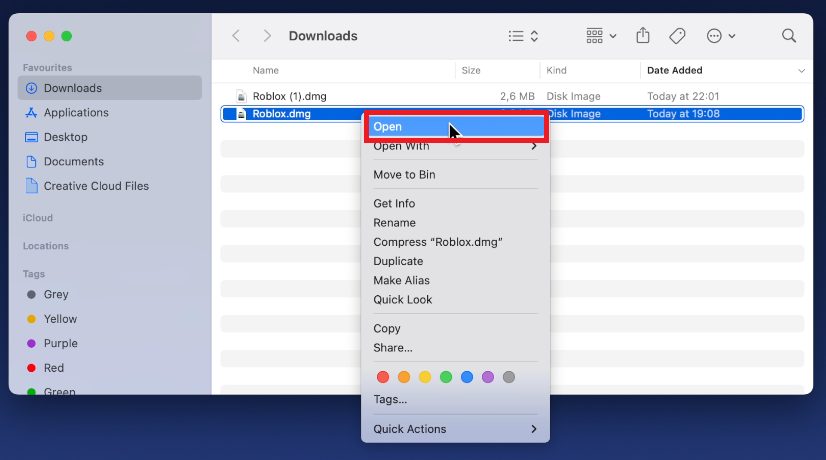826x460 pixels.
Task: Open Documents from the sidebar
Action: pos(64,162)
